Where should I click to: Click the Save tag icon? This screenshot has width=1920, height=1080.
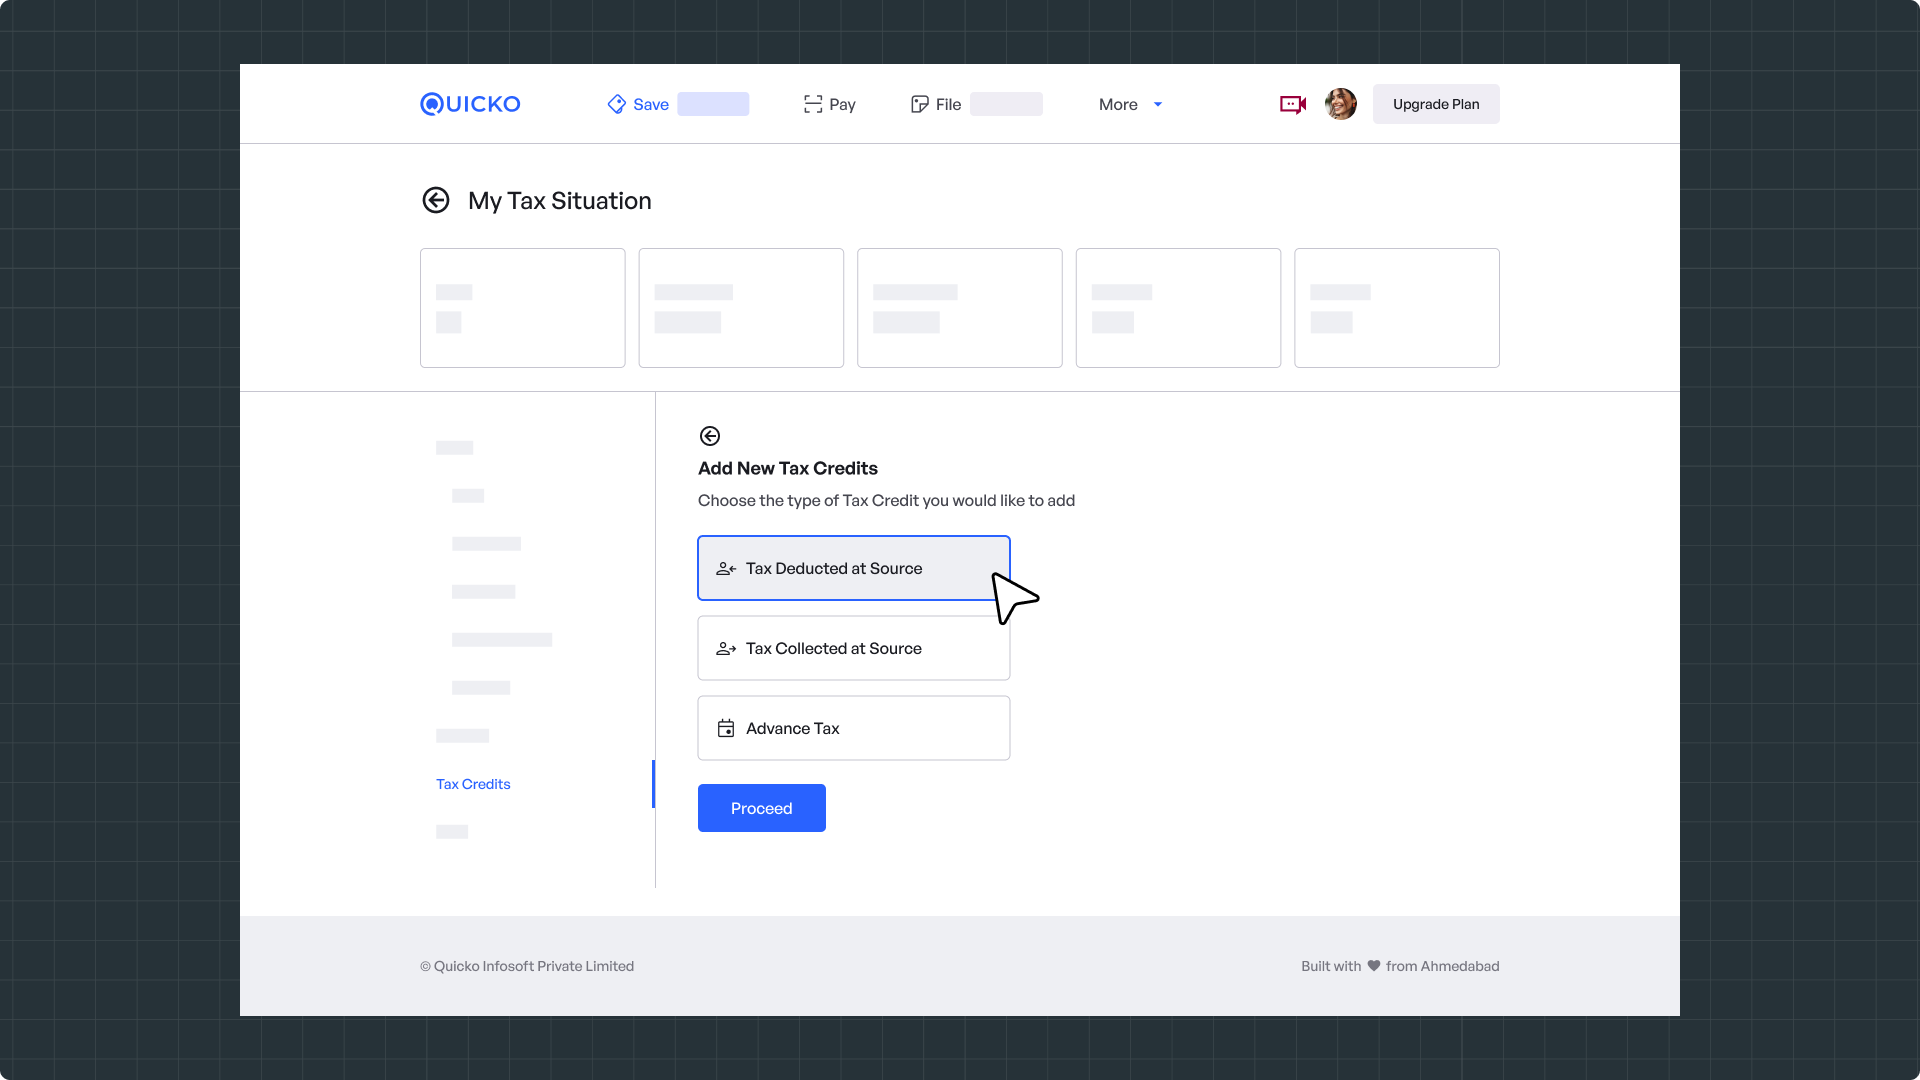(x=617, y=104)
